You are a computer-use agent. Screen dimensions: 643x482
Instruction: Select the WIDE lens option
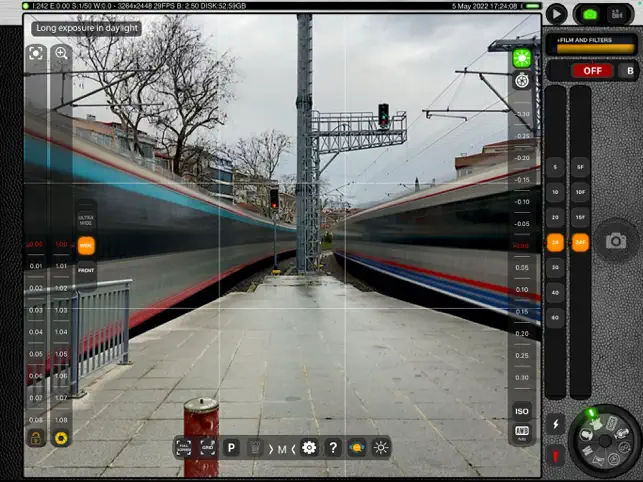tap(86, 246)
